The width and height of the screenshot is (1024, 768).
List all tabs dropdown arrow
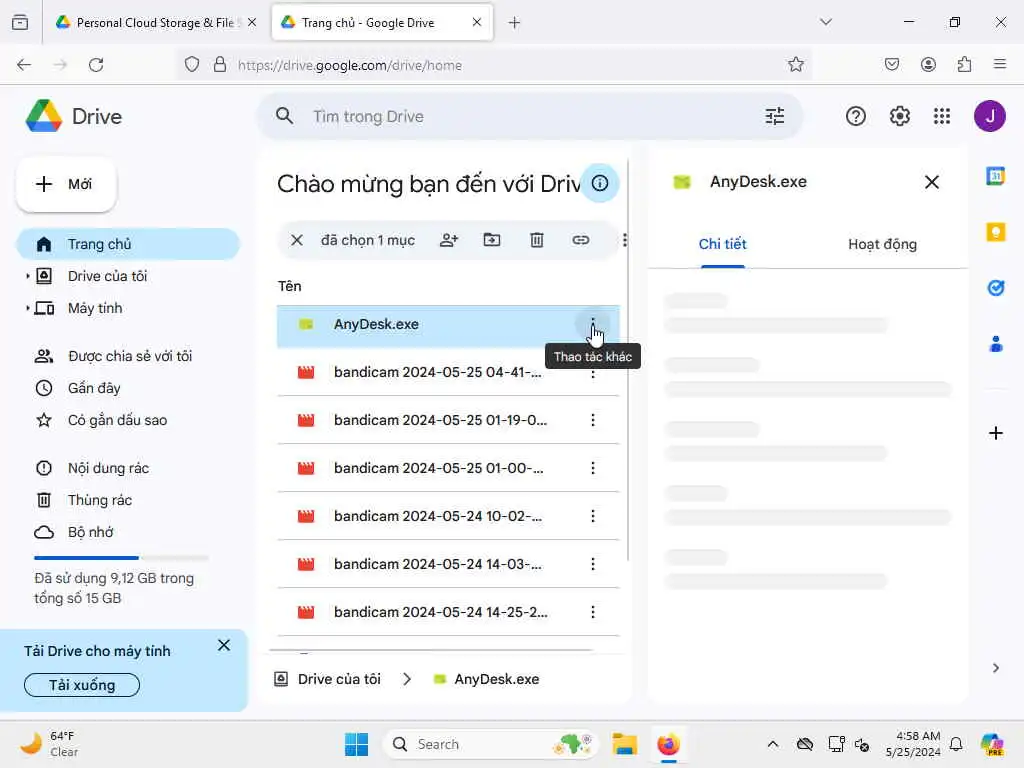point(825,22)
